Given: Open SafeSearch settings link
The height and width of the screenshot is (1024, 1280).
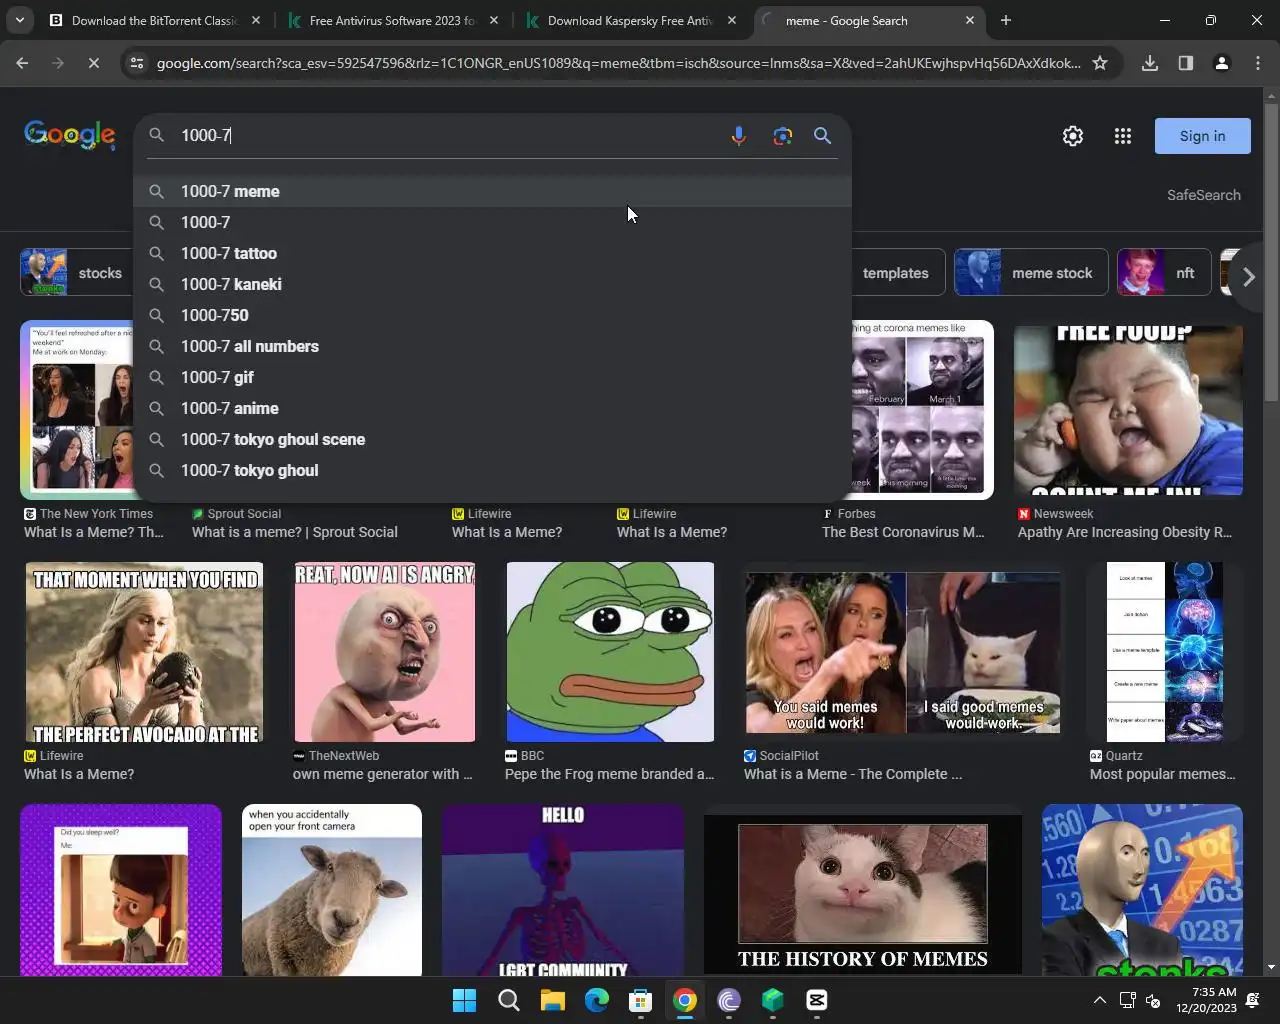Looking at the screenshot, I should (x=1203, y=195).
